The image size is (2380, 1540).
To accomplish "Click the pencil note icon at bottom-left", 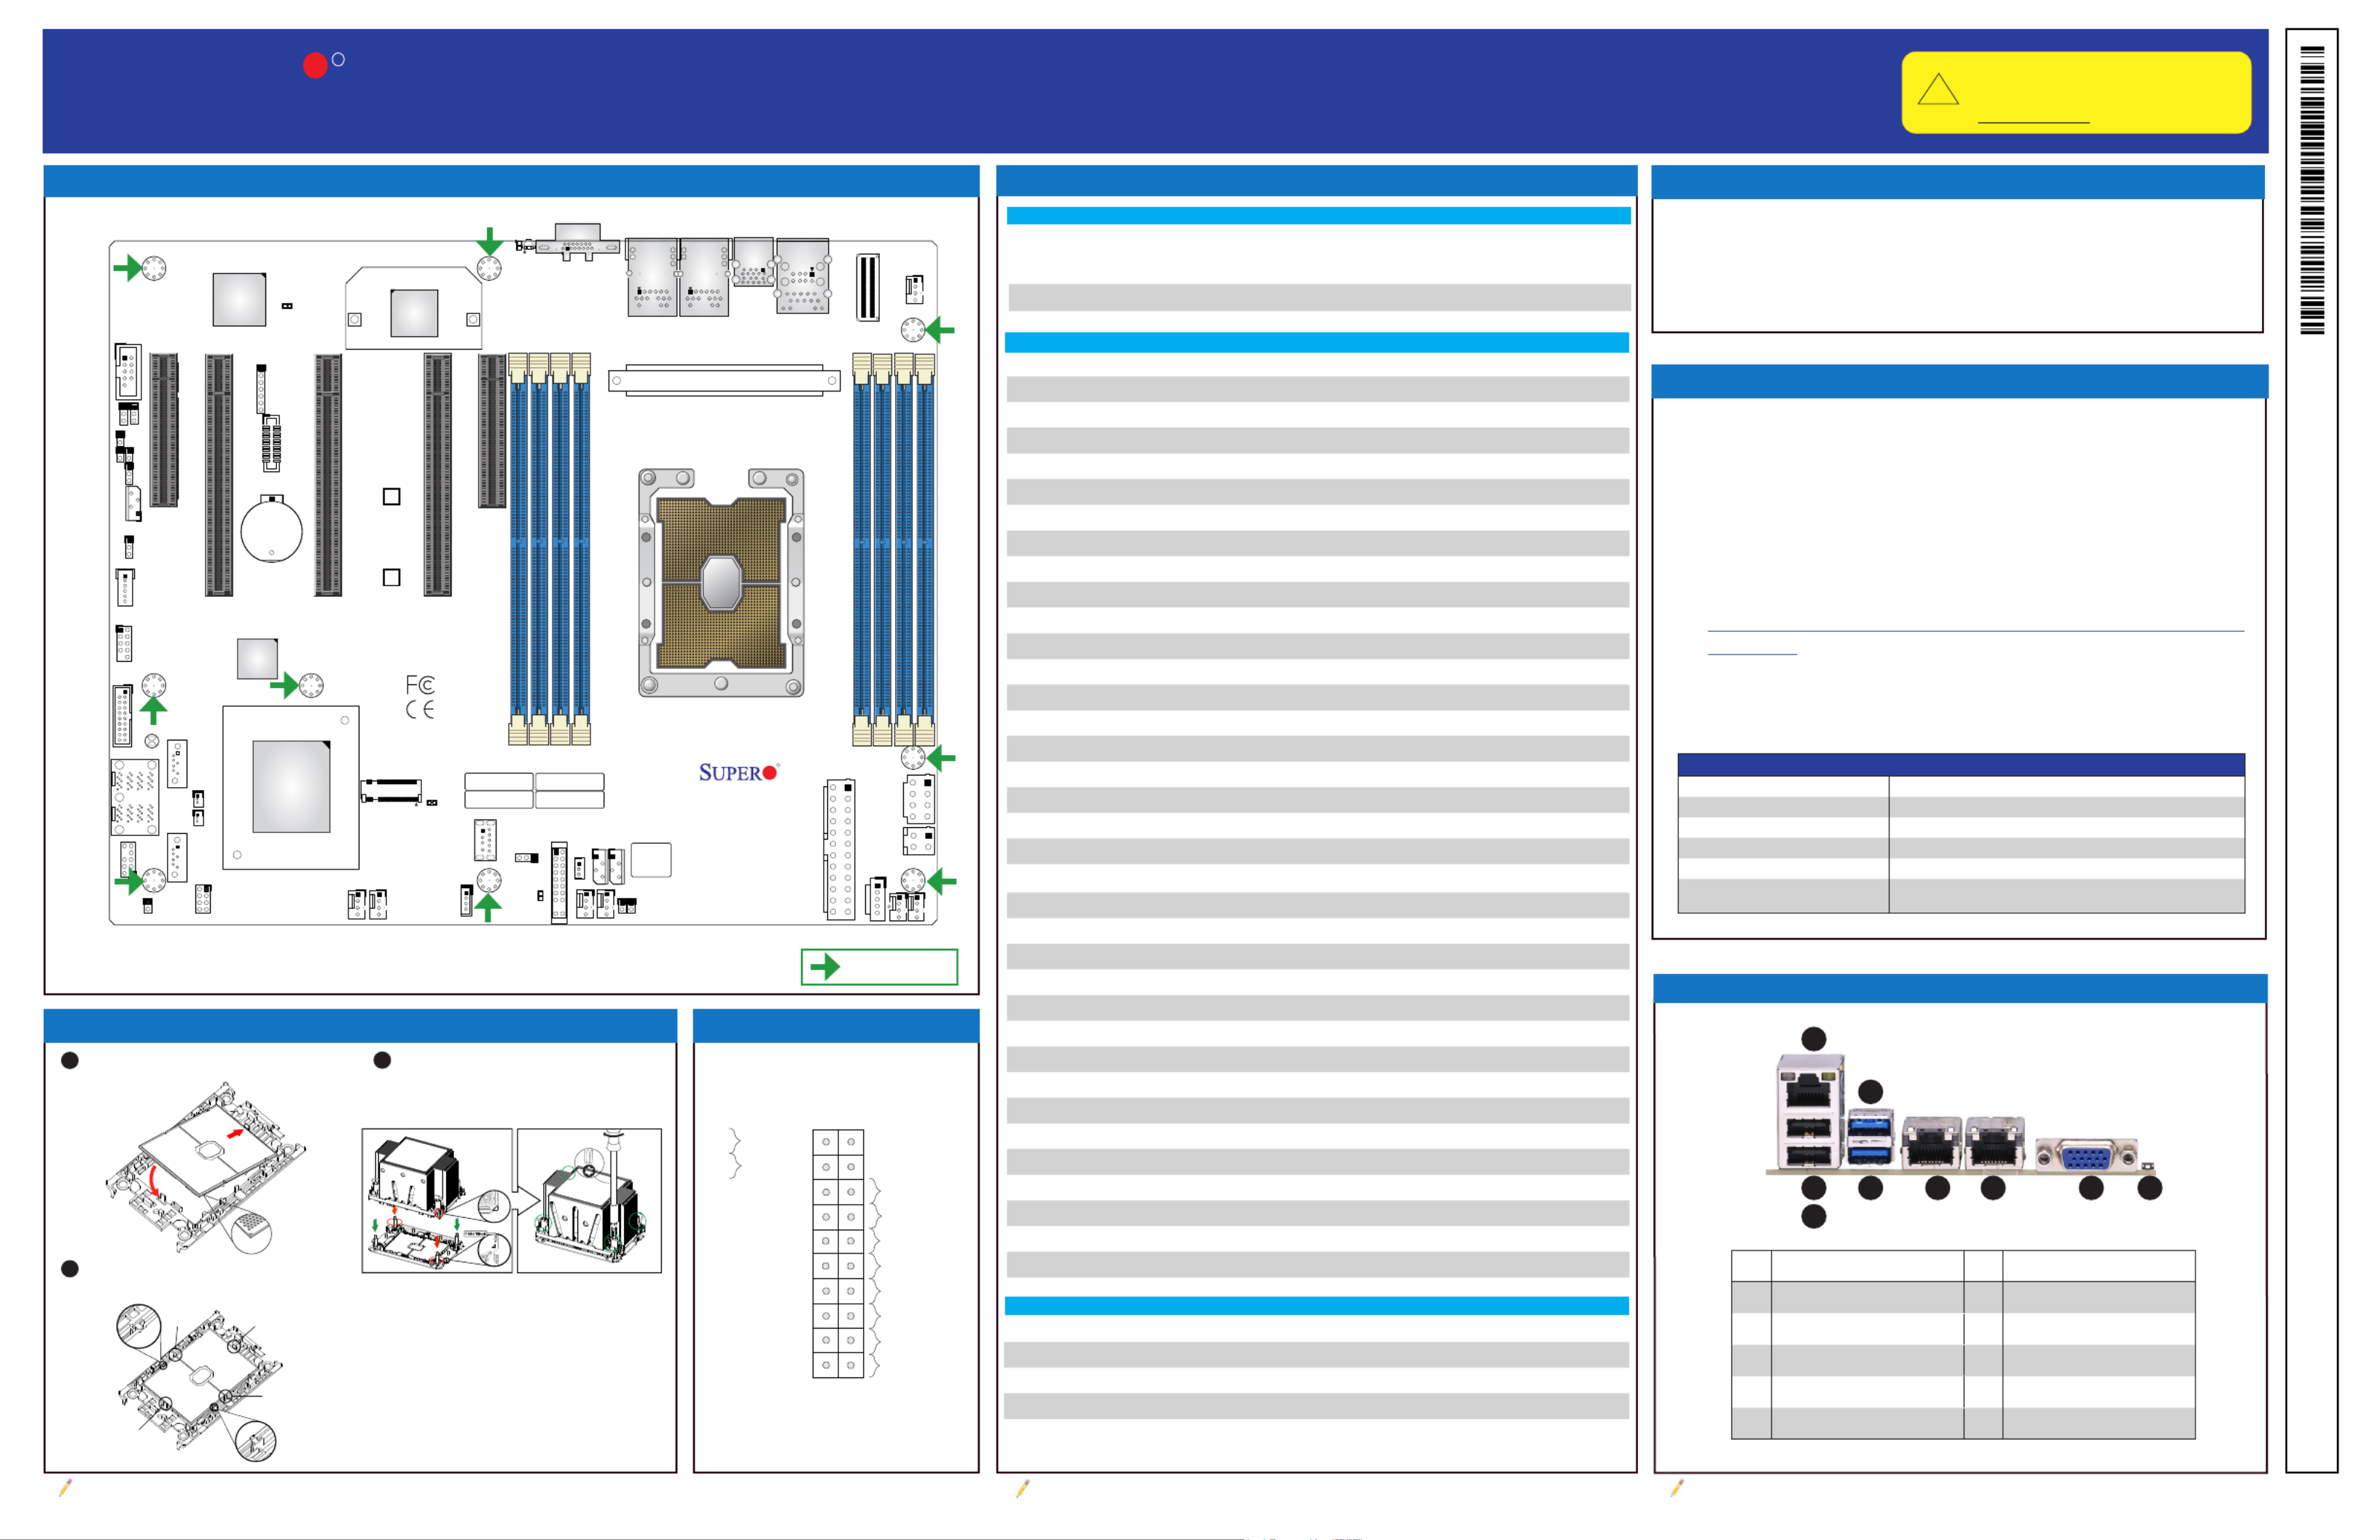I will 66,1488.
